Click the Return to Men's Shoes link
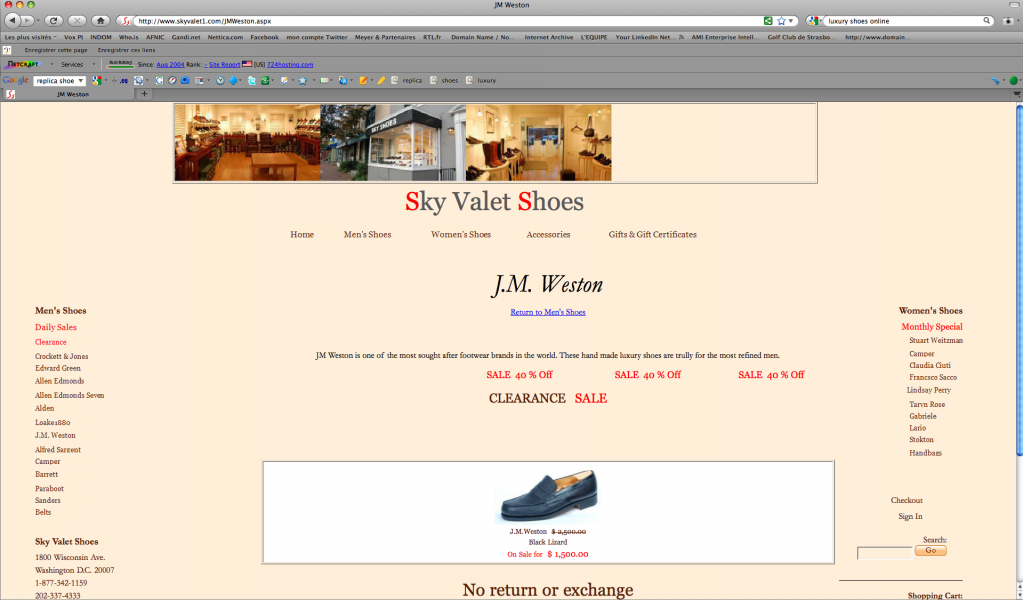Screen dimensions: 1023x600 click(548, 312)
